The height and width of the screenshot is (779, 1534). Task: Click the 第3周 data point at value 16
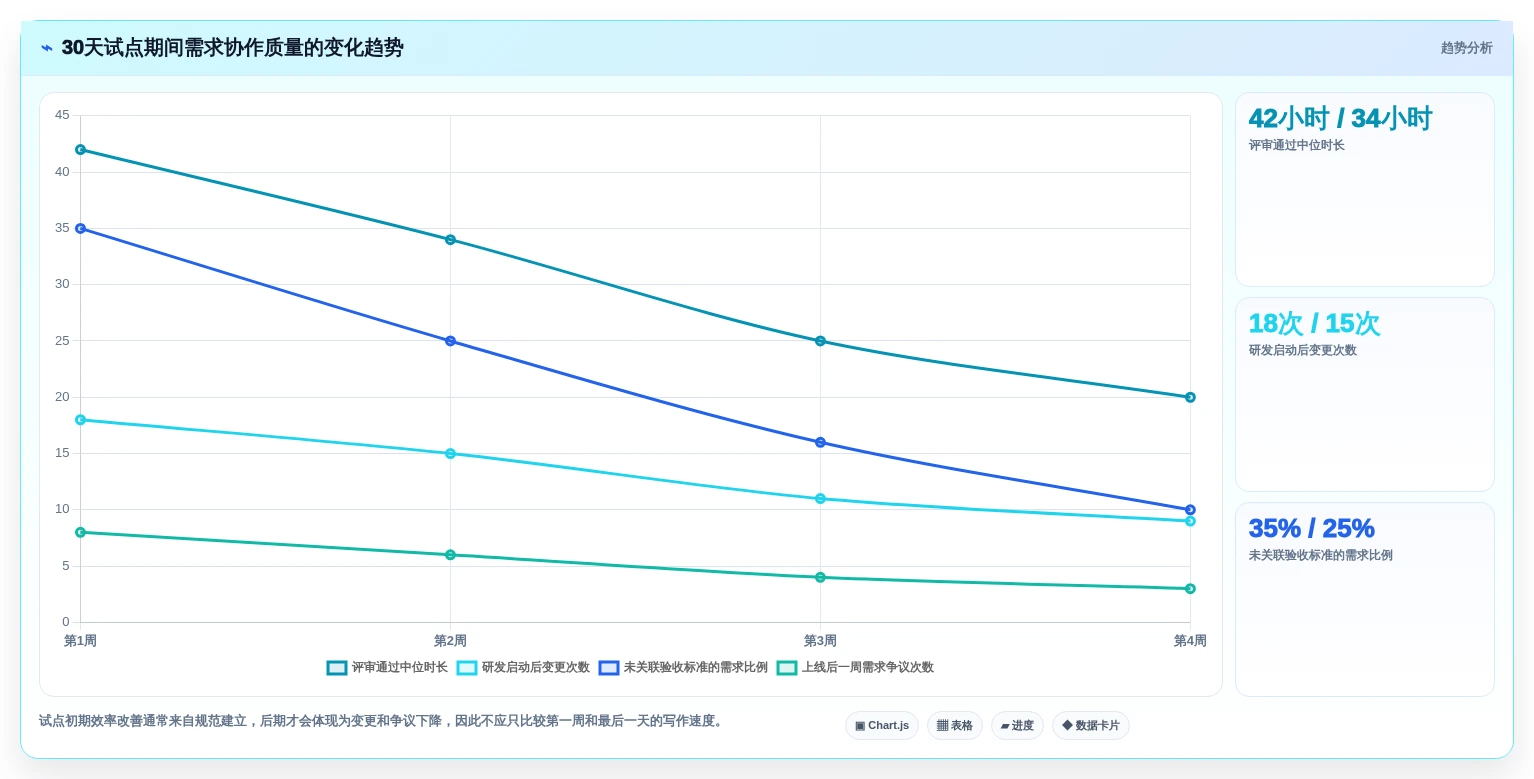pyautogui.click(x=820, y=443)
